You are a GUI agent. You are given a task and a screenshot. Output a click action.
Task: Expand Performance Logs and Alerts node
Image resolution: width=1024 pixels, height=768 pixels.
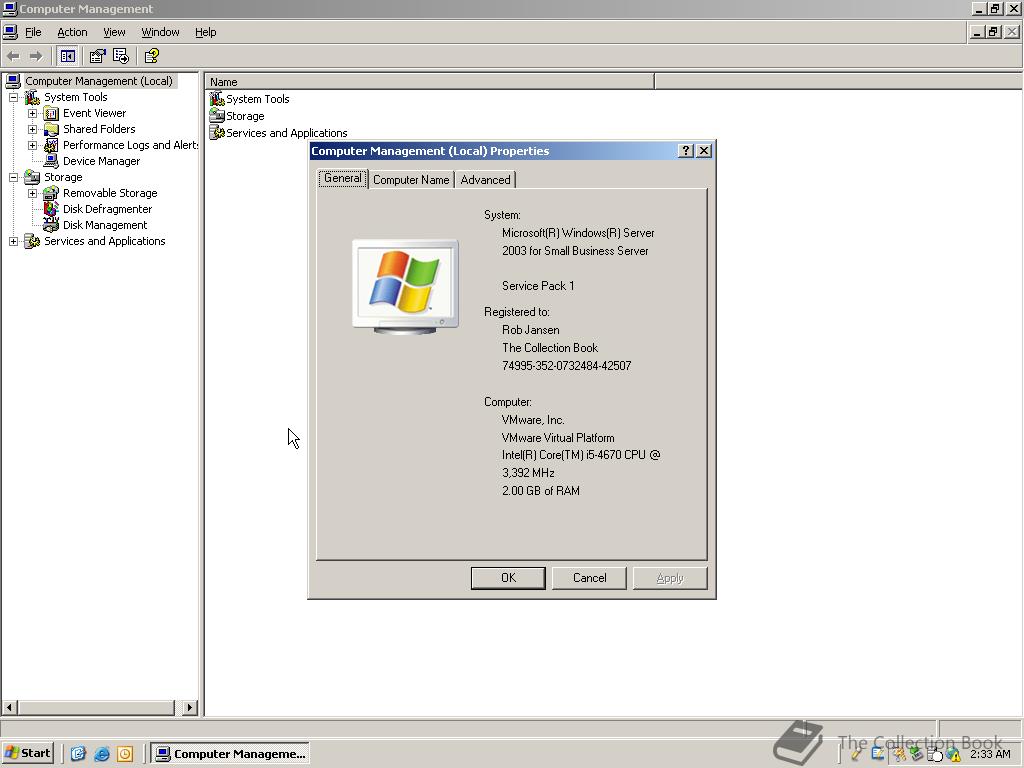pyautogui.click(x=32, y=146)
